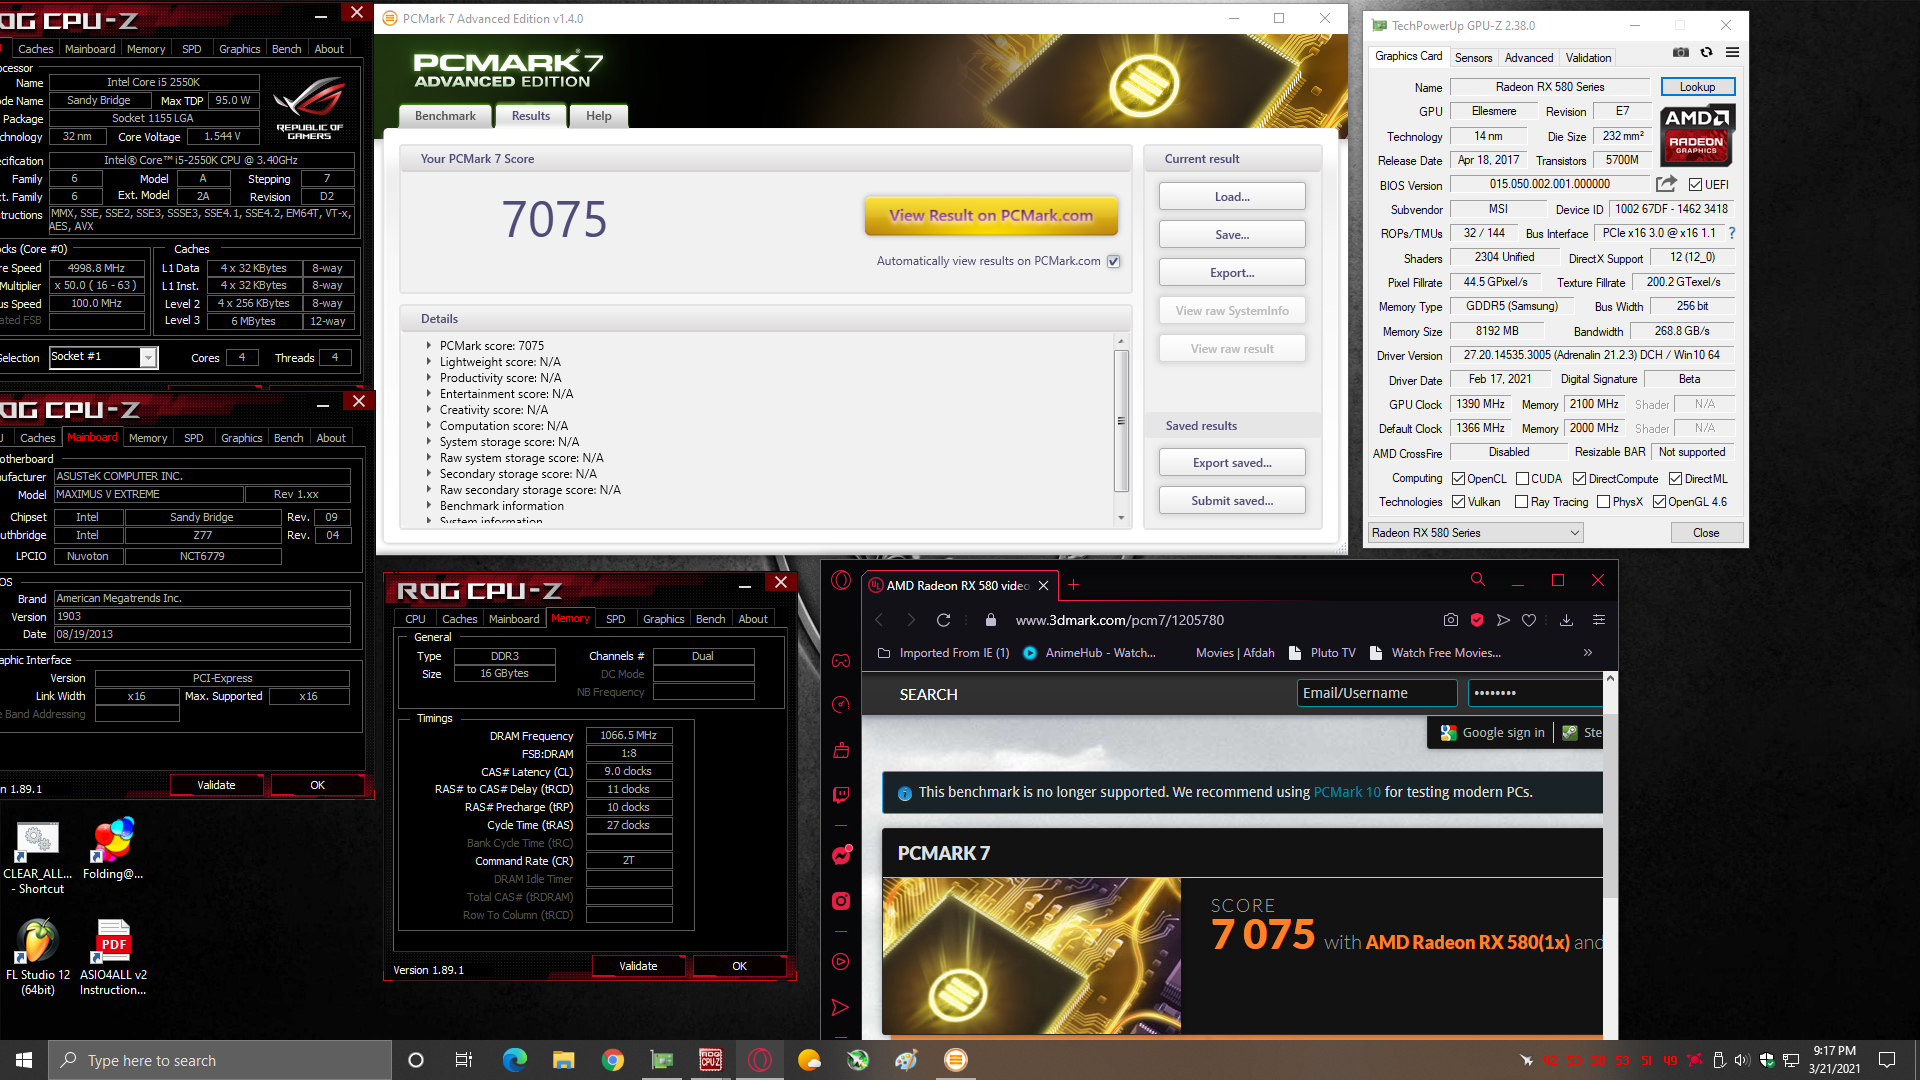Toggle the CUDA checkbox

[x=1522, y=479]
